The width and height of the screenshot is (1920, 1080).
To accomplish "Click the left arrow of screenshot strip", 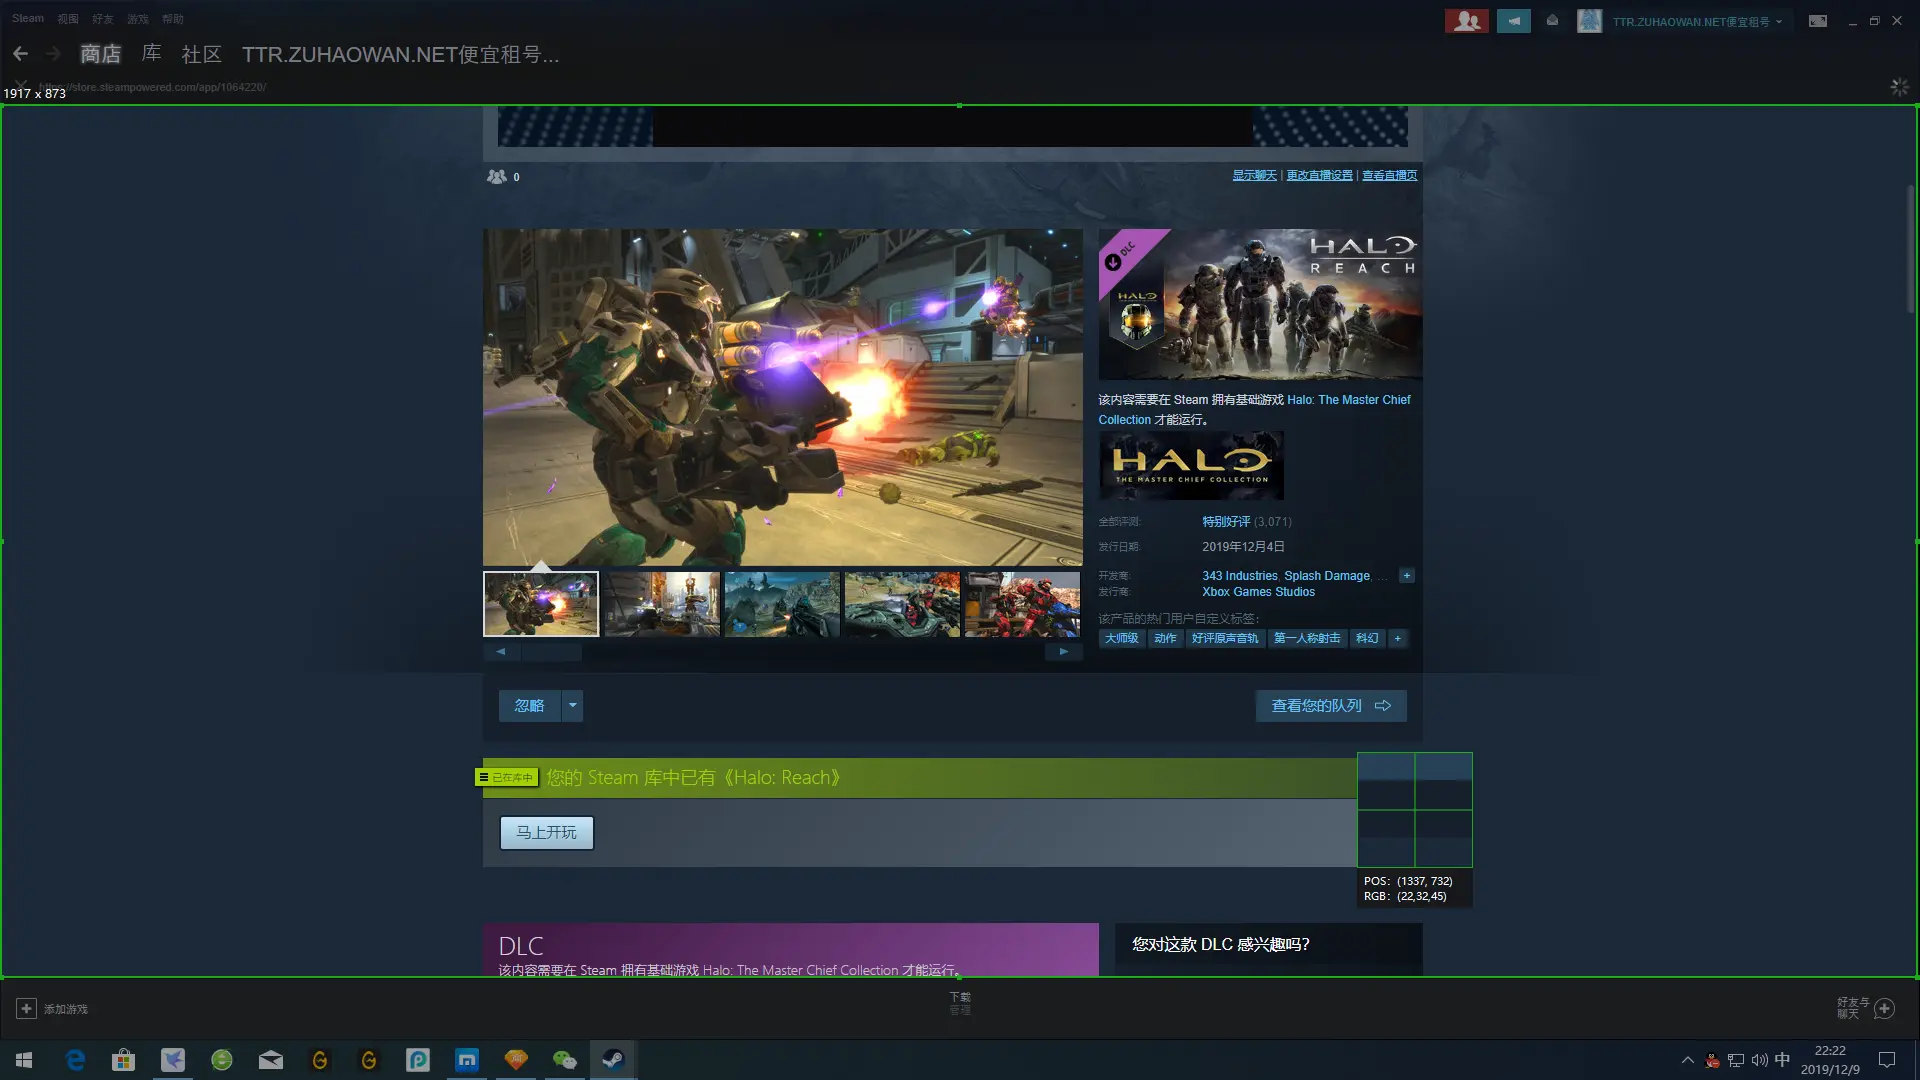I will [501, 651].
